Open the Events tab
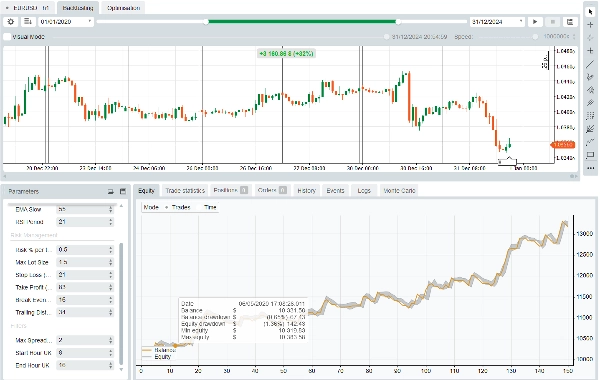The width and height of the screenshot is (600, 380). click(335, 191)
